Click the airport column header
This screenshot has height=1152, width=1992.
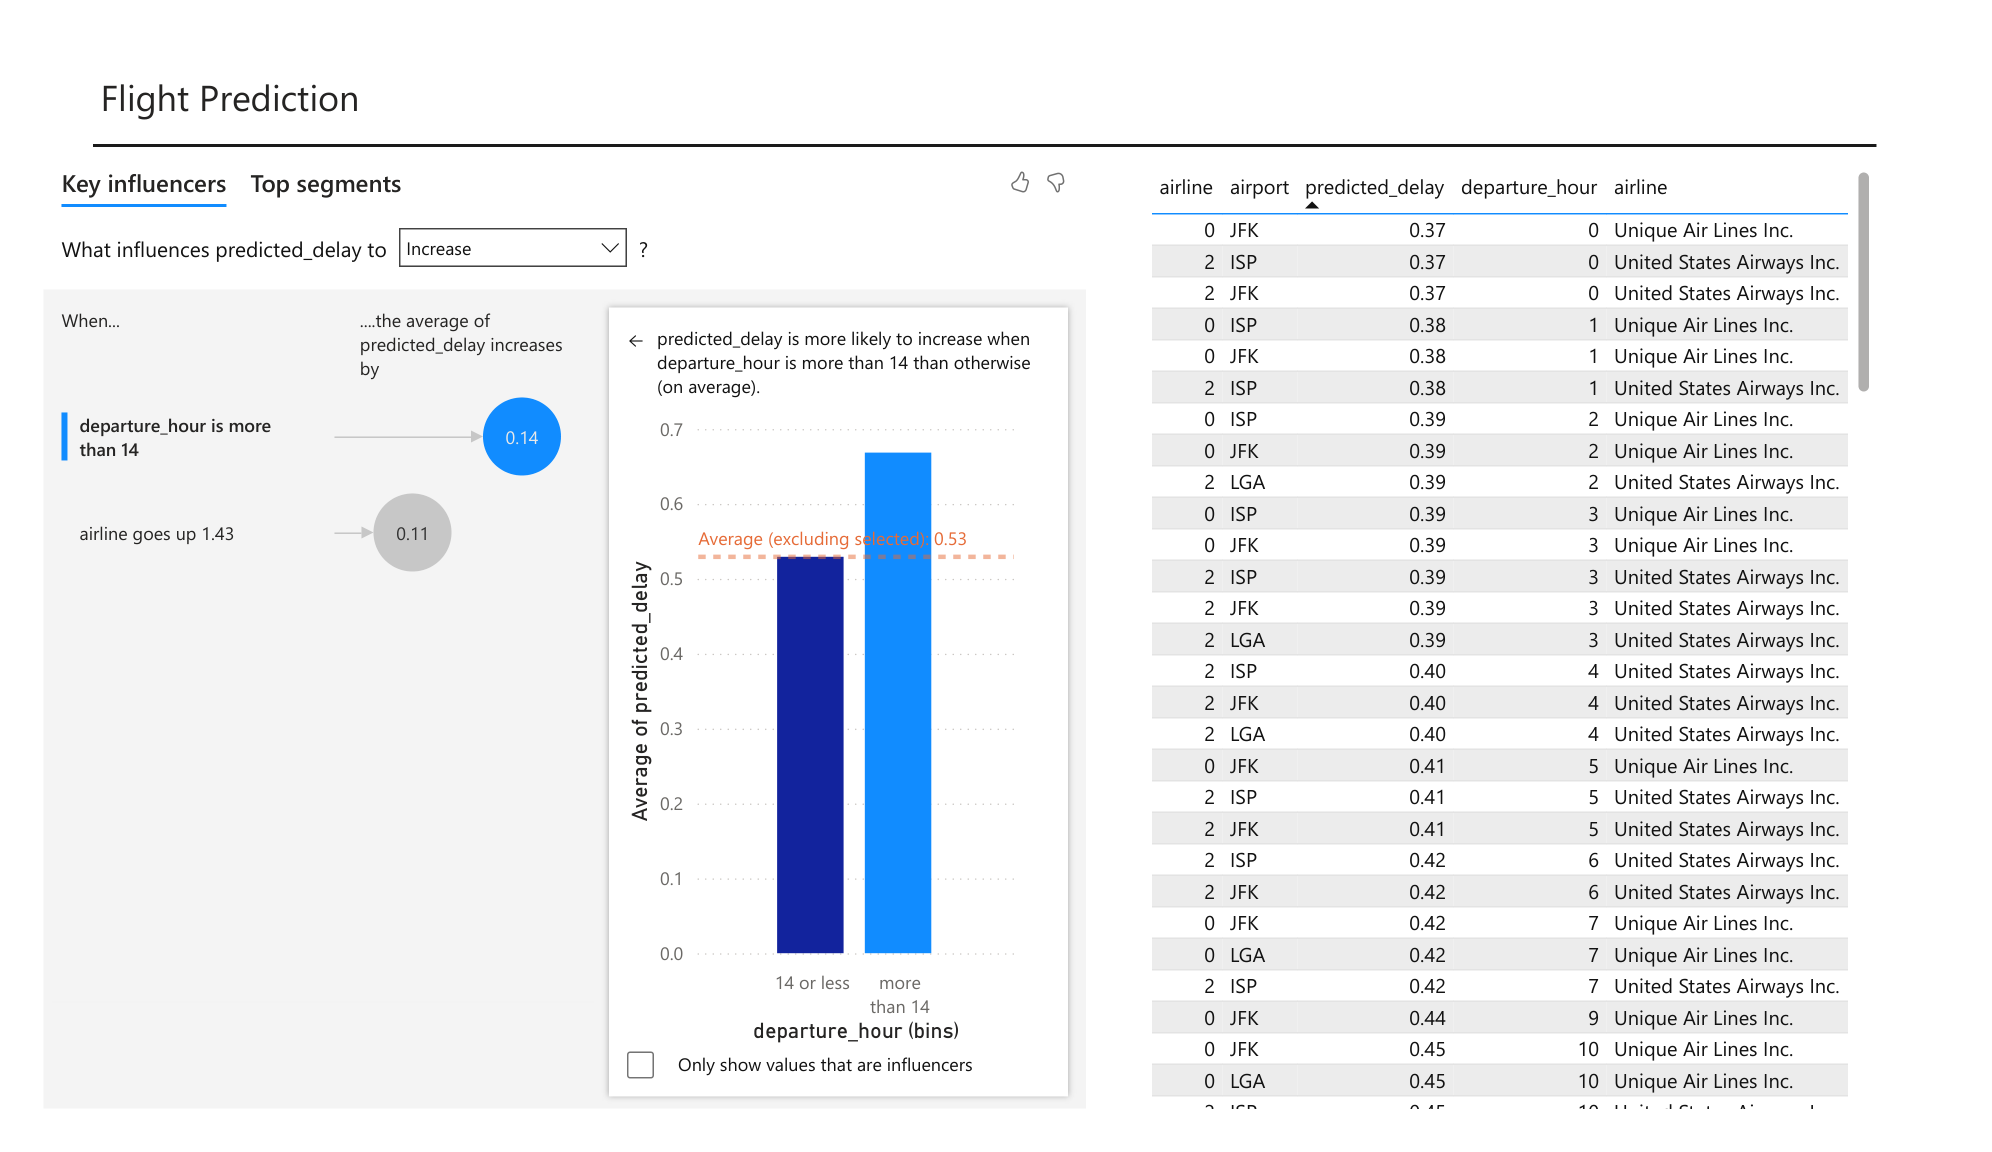pos(1259,187)
